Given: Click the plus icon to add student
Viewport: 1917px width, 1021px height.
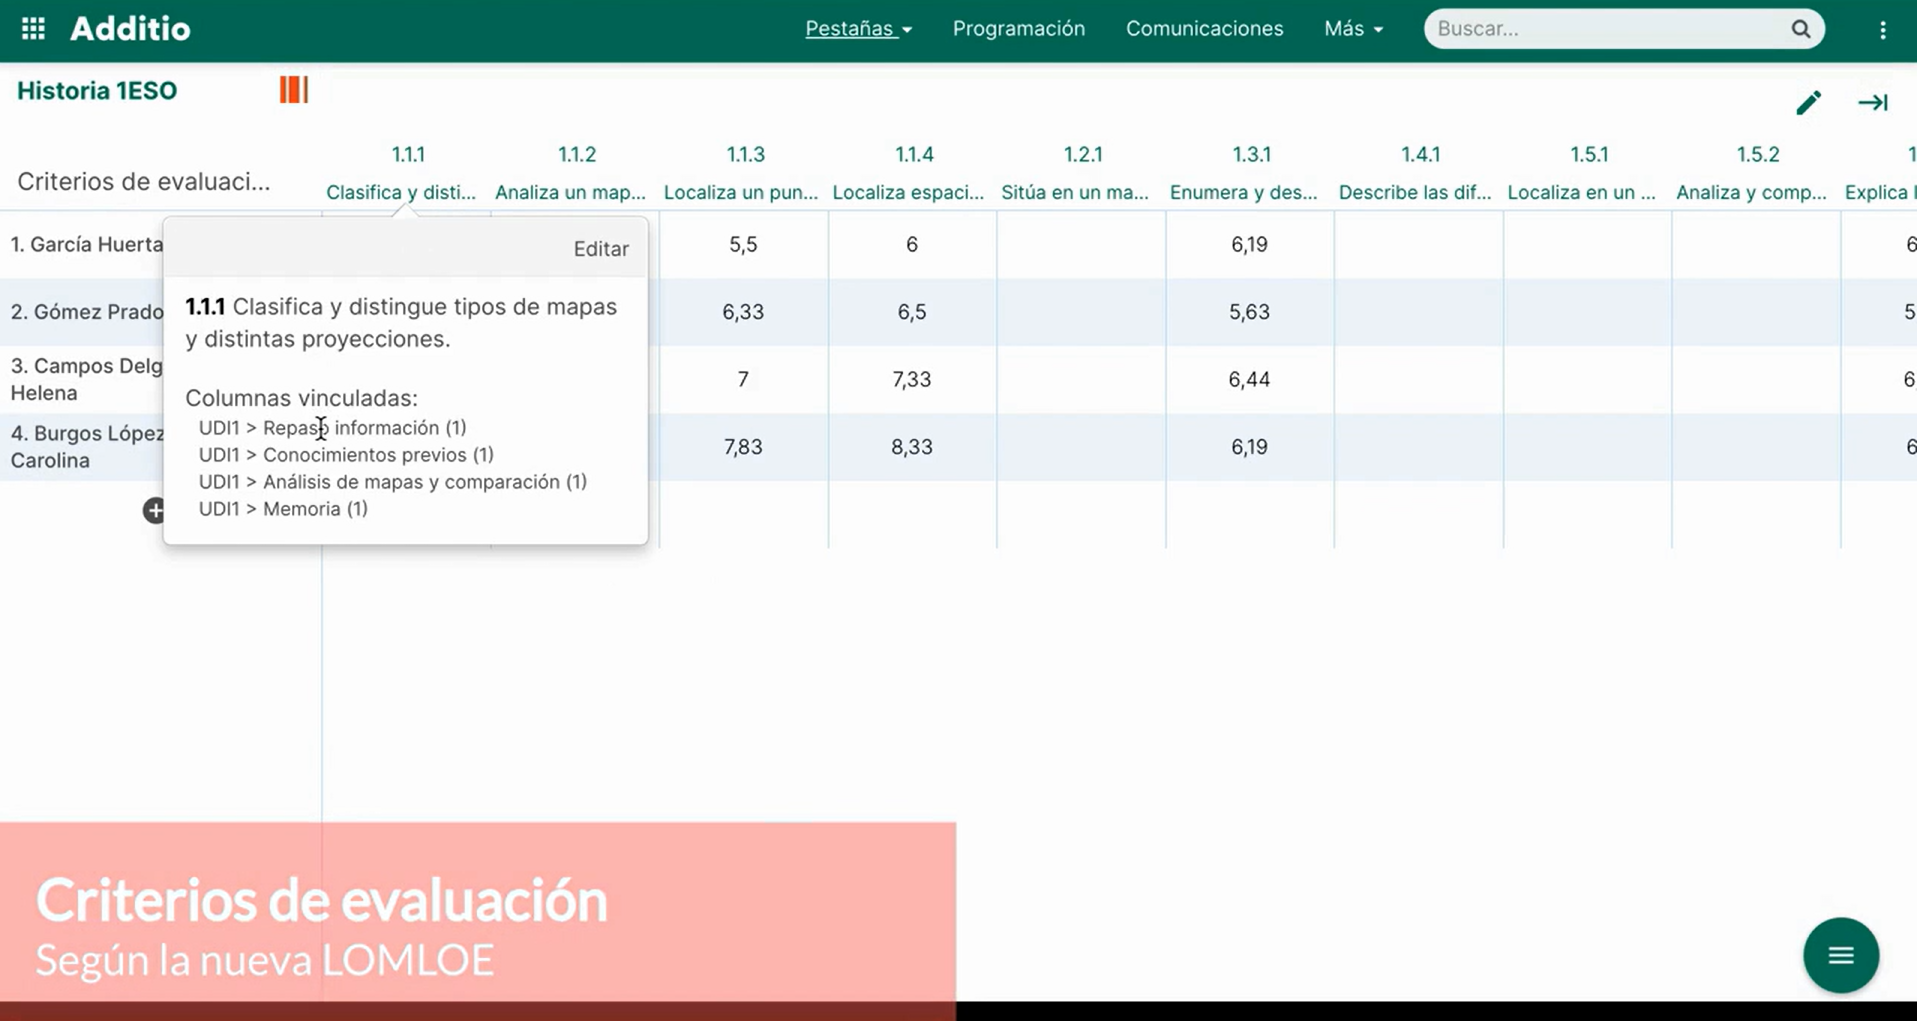Looking at the screenshot, I should tap(154, 511).
